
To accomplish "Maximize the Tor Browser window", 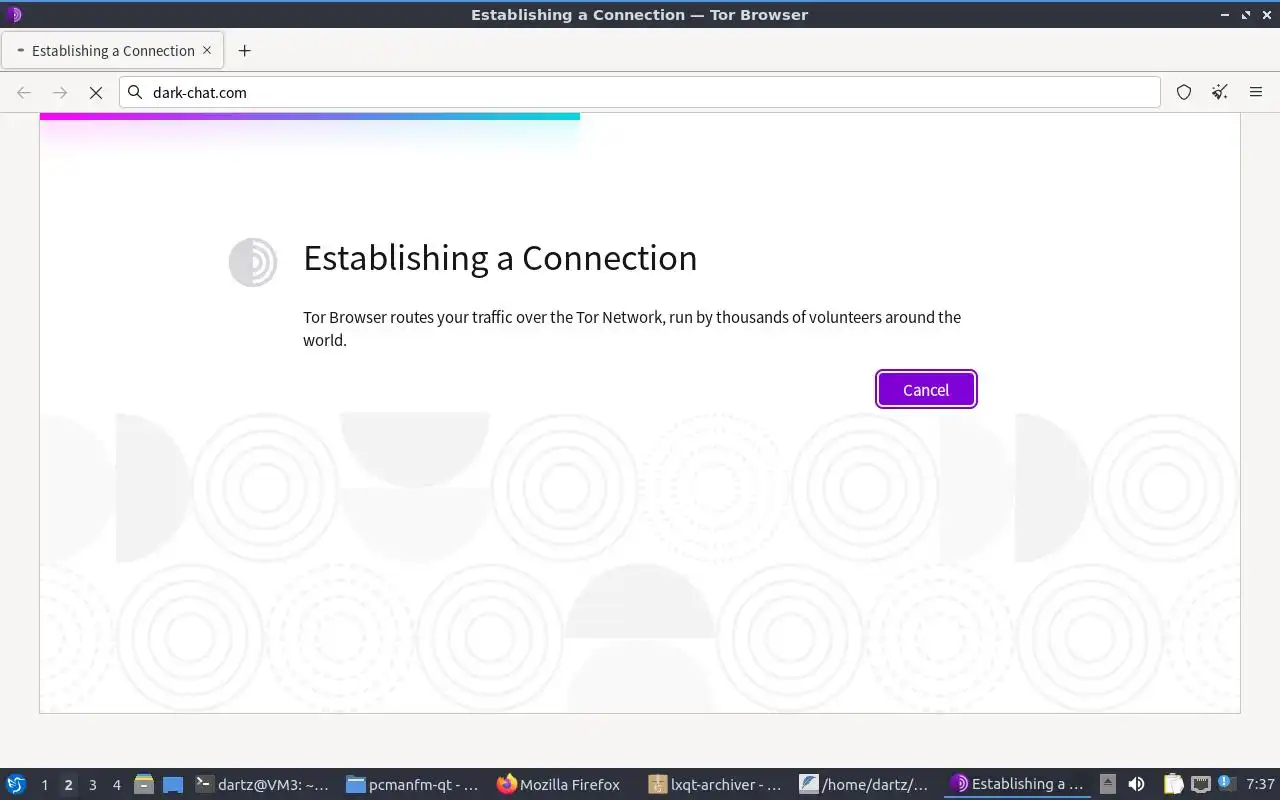I will click(x=1246, y=14).
